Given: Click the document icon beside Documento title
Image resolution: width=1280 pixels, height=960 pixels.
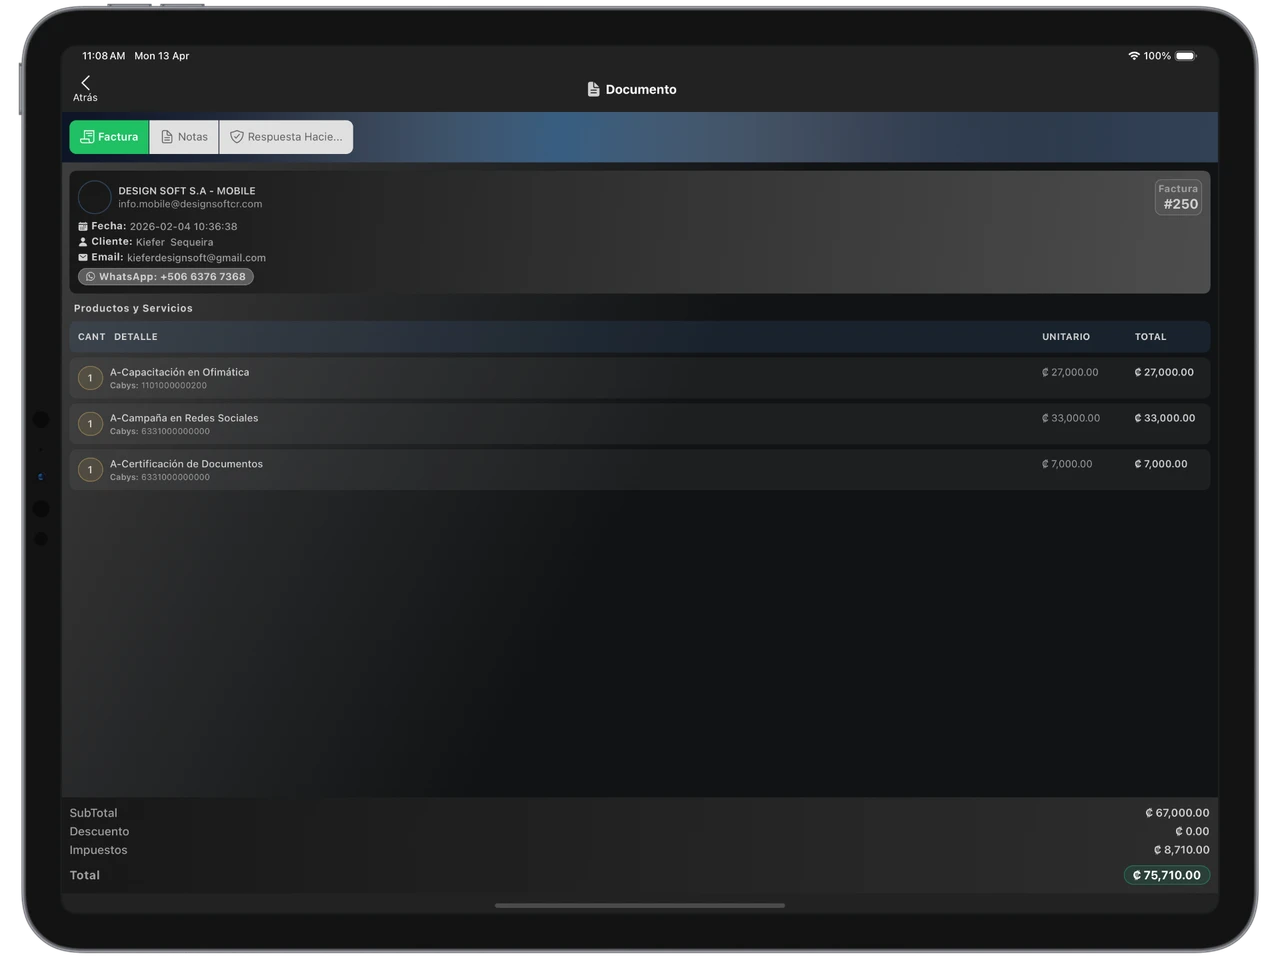Looking at the screenshot, I should 593,89.
